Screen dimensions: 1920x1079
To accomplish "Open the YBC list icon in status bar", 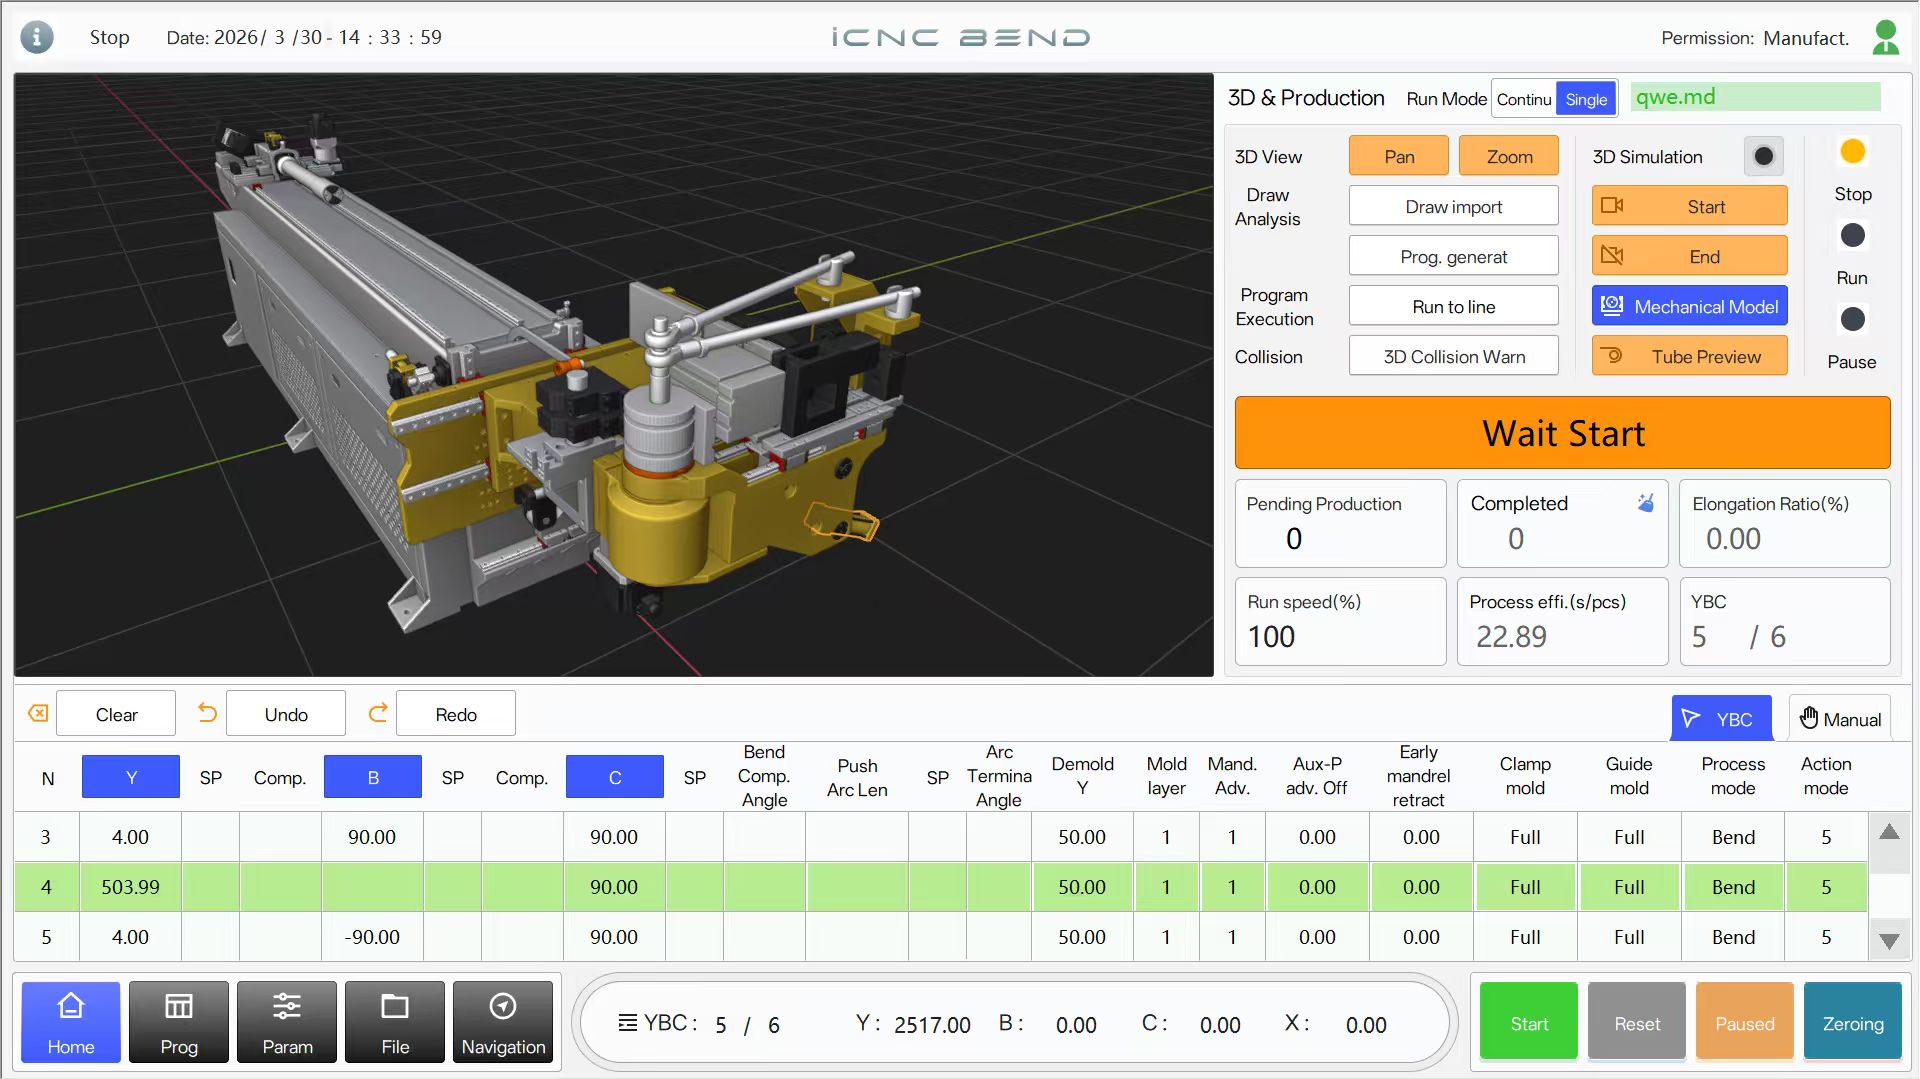I will pos(628,1023).
